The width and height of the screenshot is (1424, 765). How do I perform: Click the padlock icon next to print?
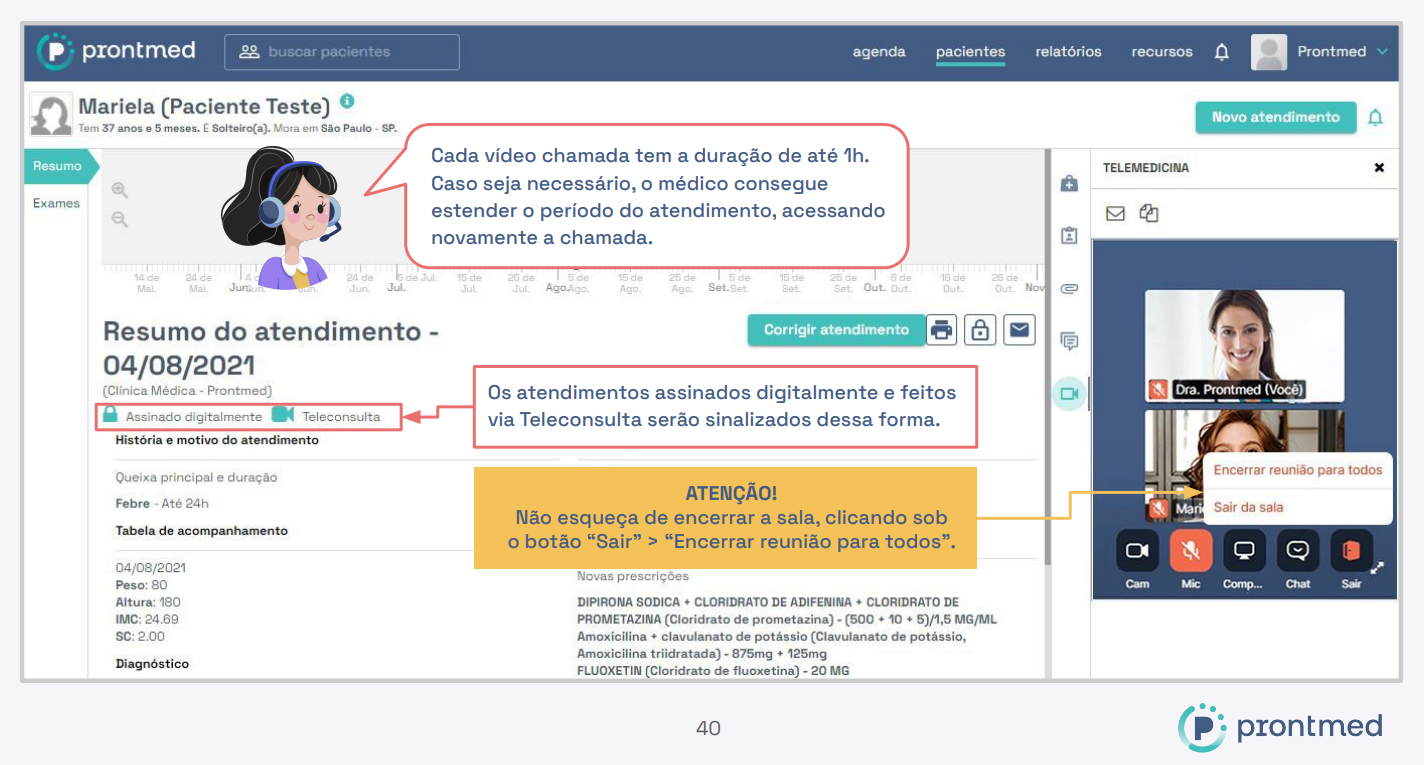coord(980,330)
